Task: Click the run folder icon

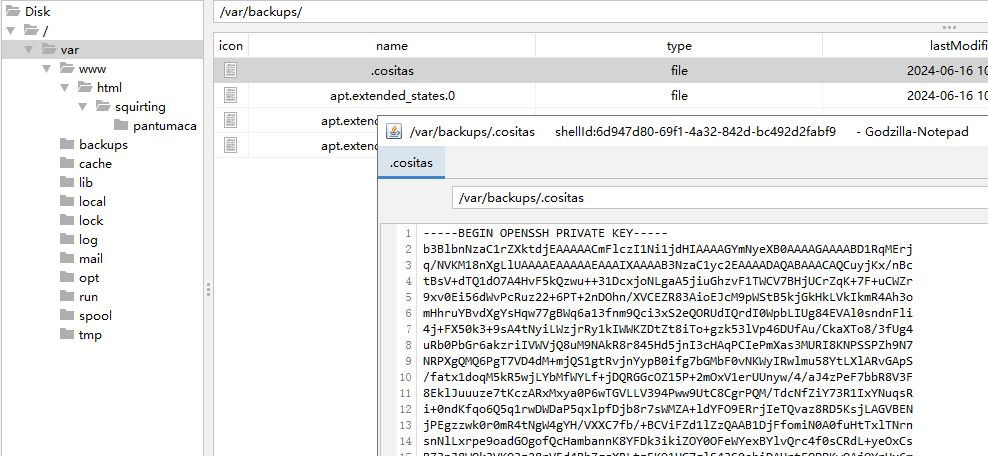Action: [x=67, y=296]
